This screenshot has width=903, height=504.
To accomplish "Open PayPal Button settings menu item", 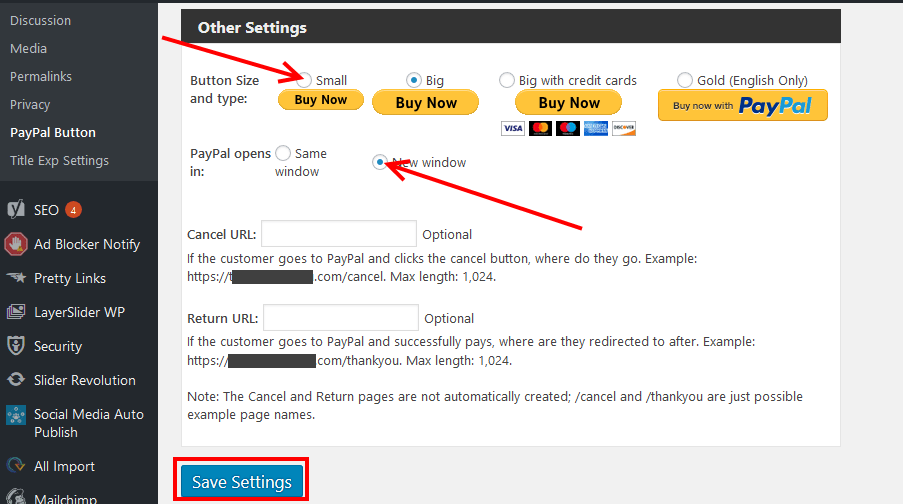I will (x=53, y=132).
